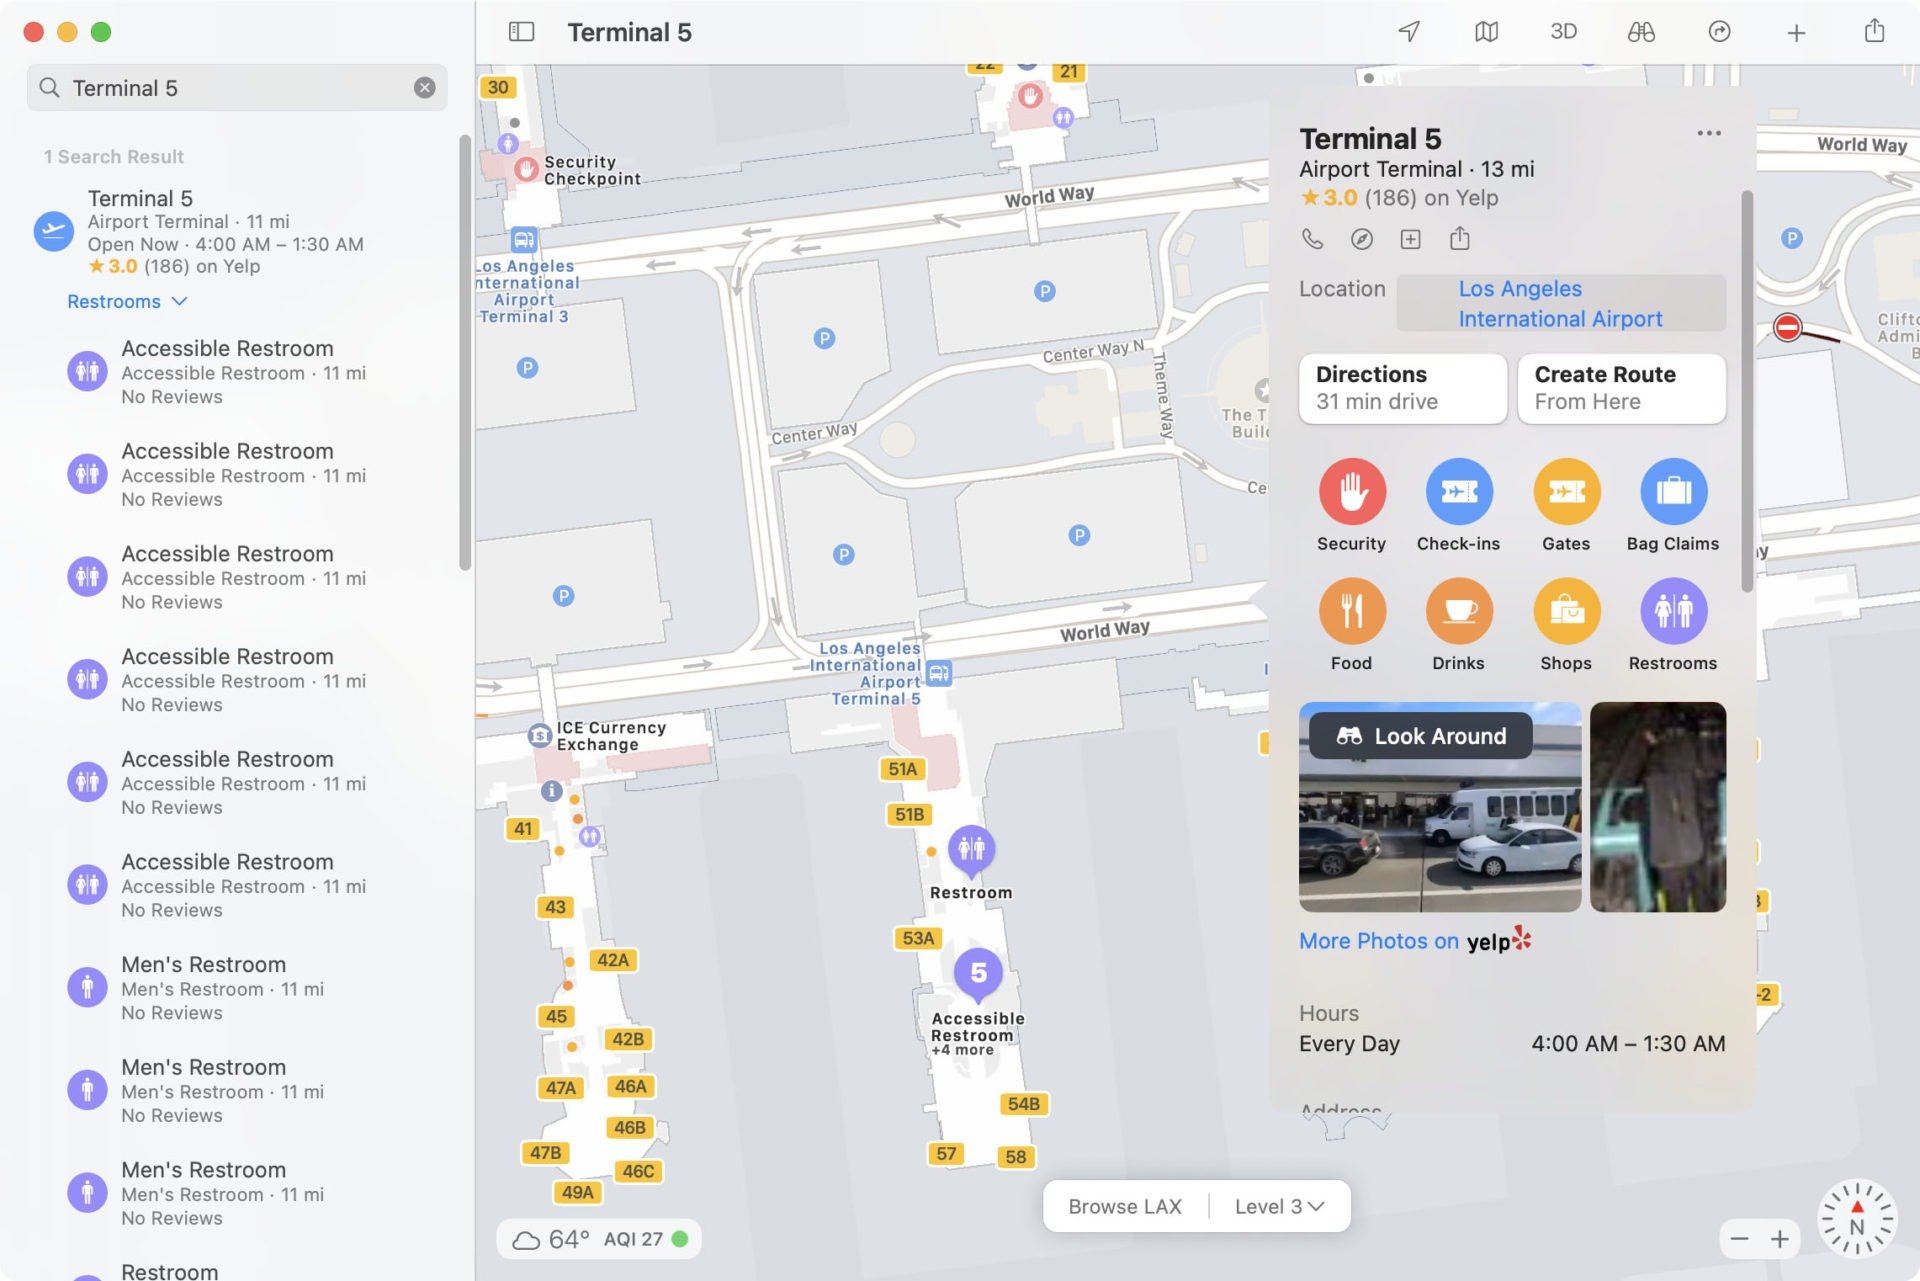Open the second Yelp photo thumbnail

1658,807
